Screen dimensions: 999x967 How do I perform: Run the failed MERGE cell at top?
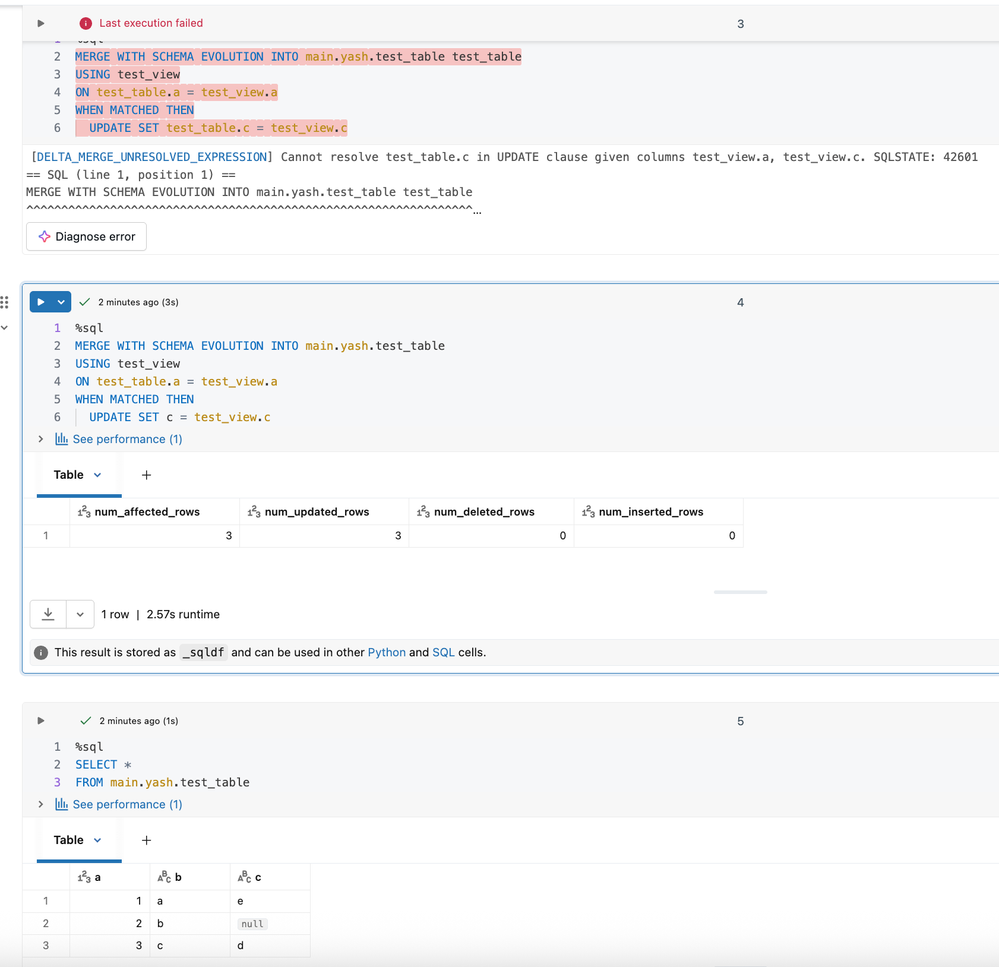[40, 22]
